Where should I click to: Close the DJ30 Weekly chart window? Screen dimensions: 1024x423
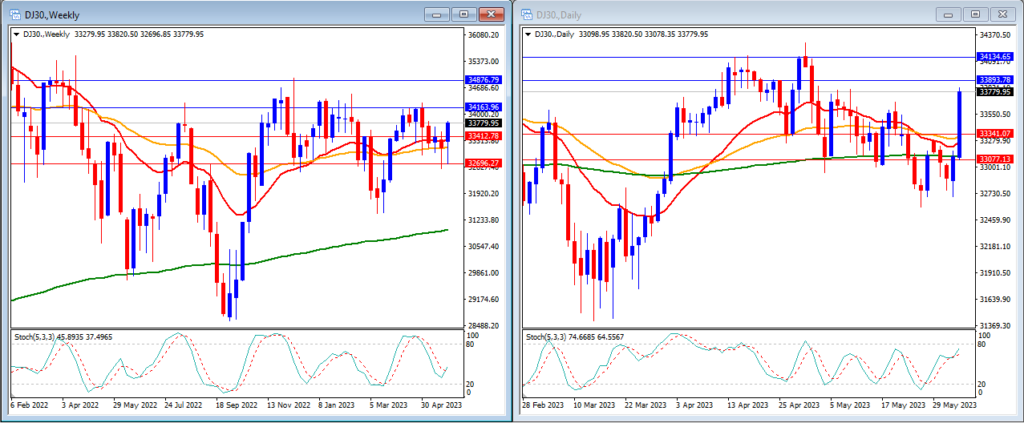click(492, 14)
